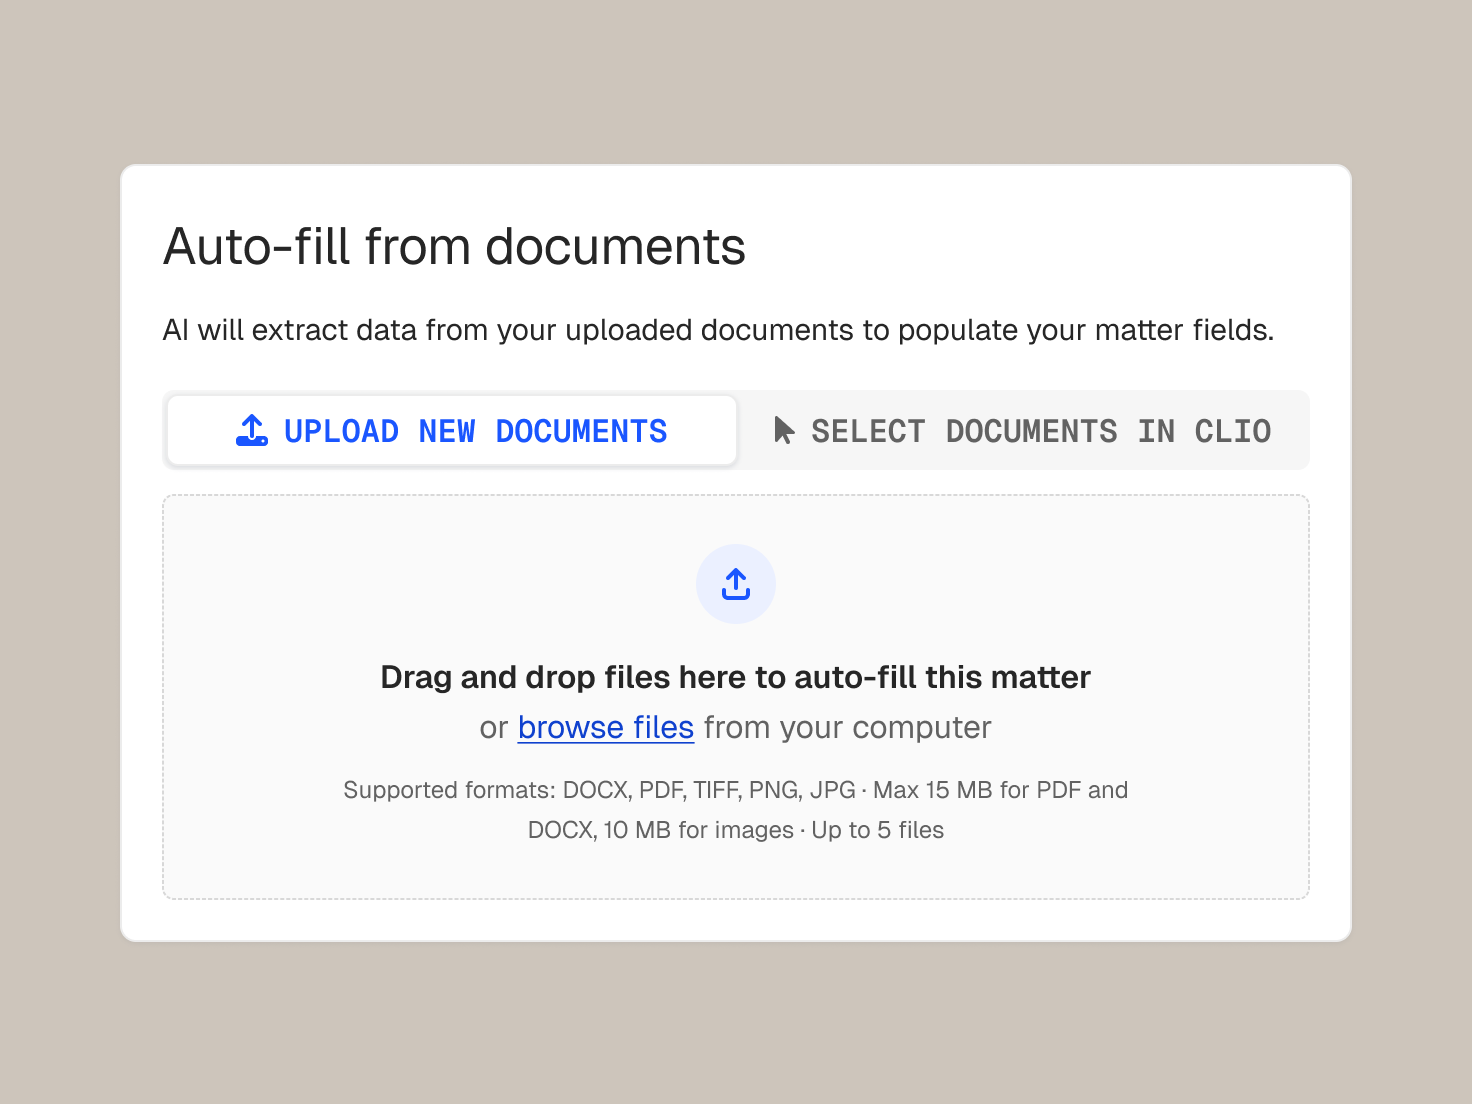Click the 'AI will extract data' description

click(x=718, y=330)
